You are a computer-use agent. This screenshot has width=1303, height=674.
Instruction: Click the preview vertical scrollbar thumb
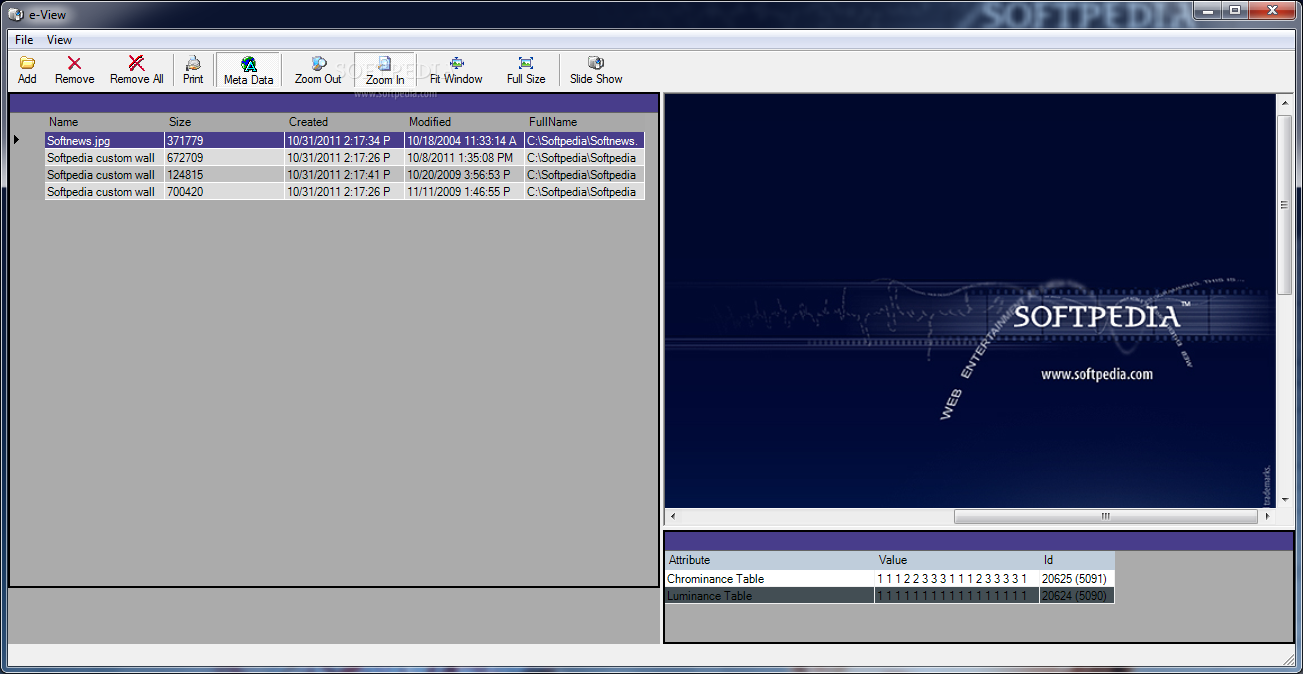point(1285,205)
